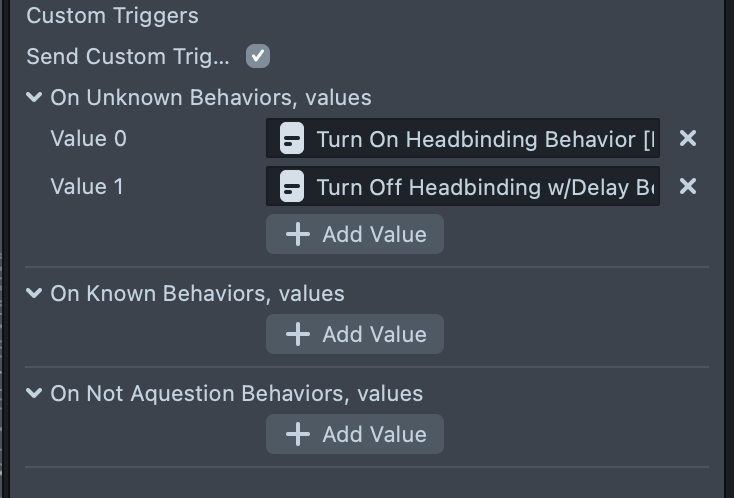Remove Value 0 with its X icon

pyautogui.click(x=688, y=138)
